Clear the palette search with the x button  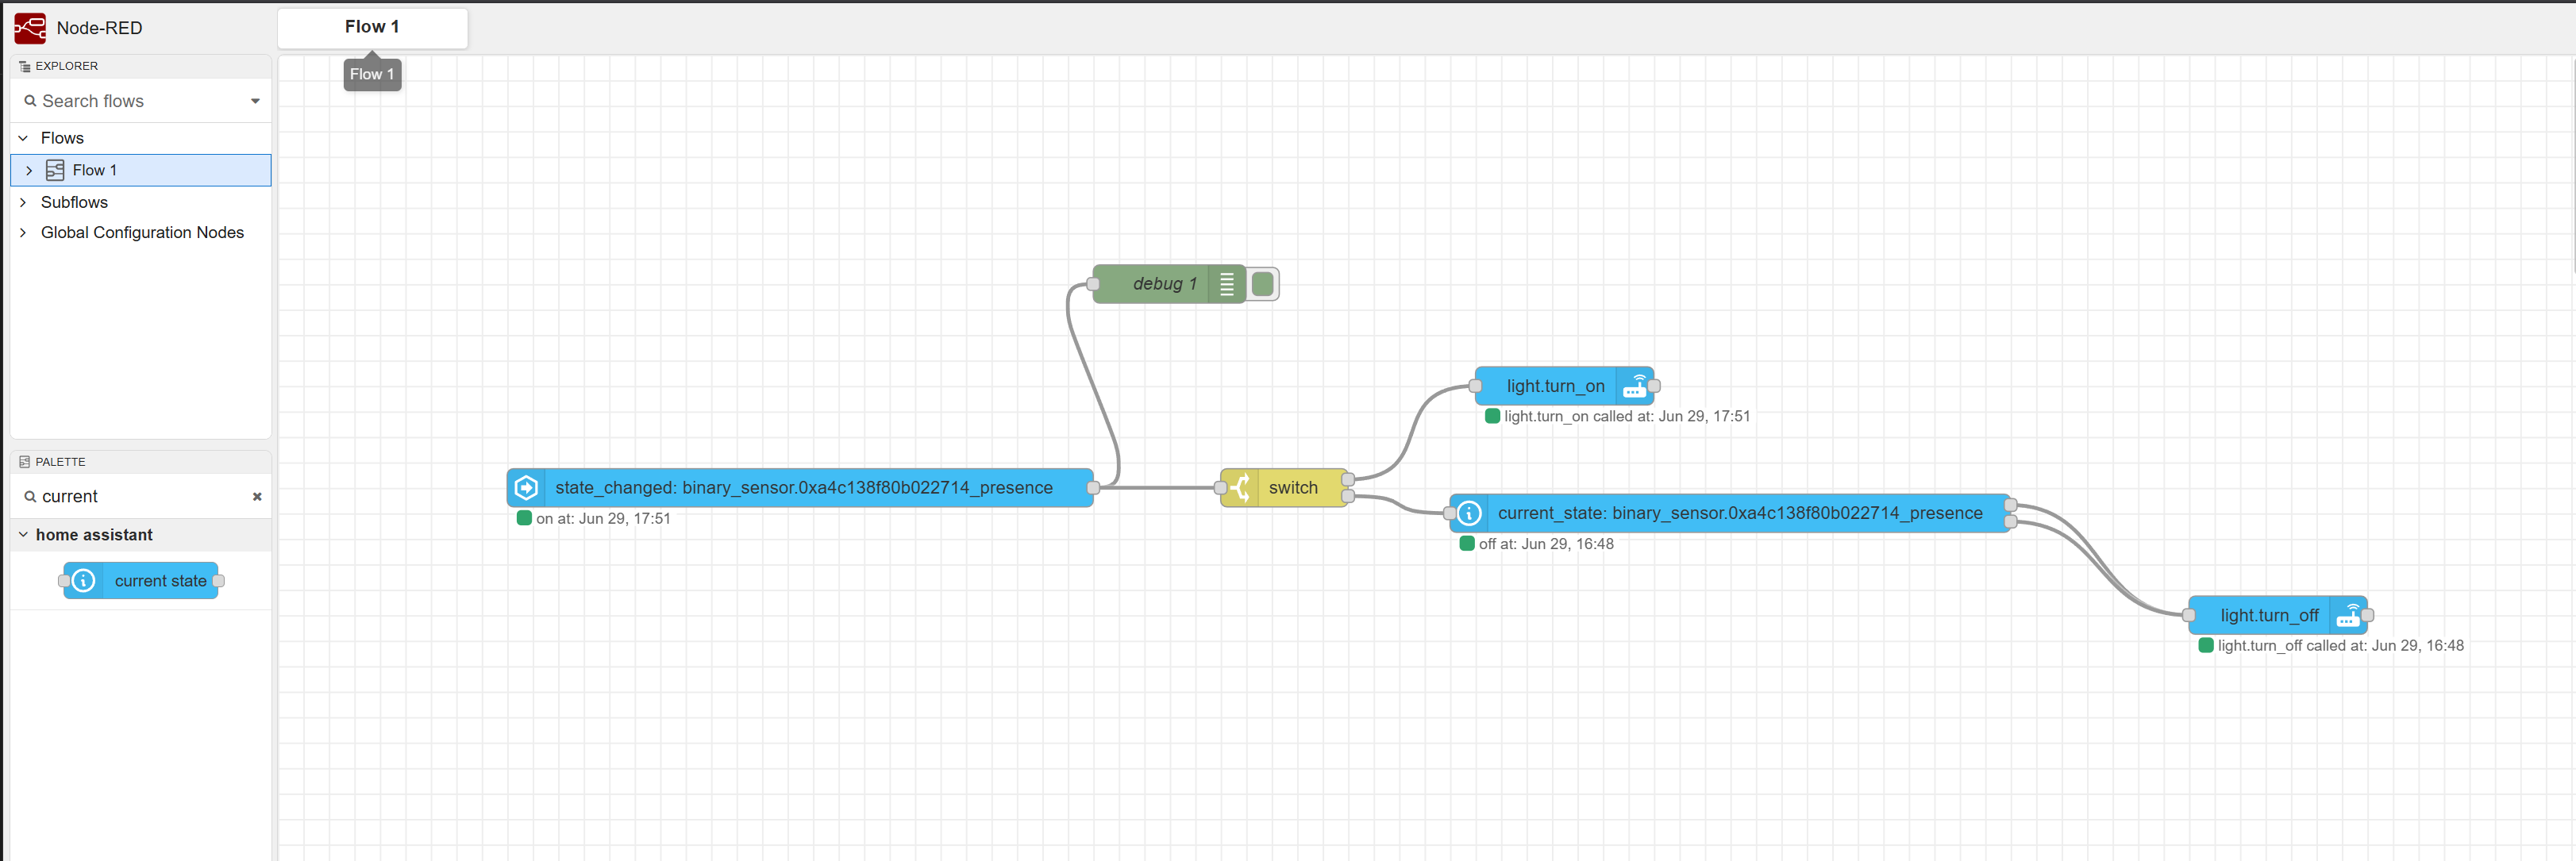pyautogui.click(x=257, y=496)
